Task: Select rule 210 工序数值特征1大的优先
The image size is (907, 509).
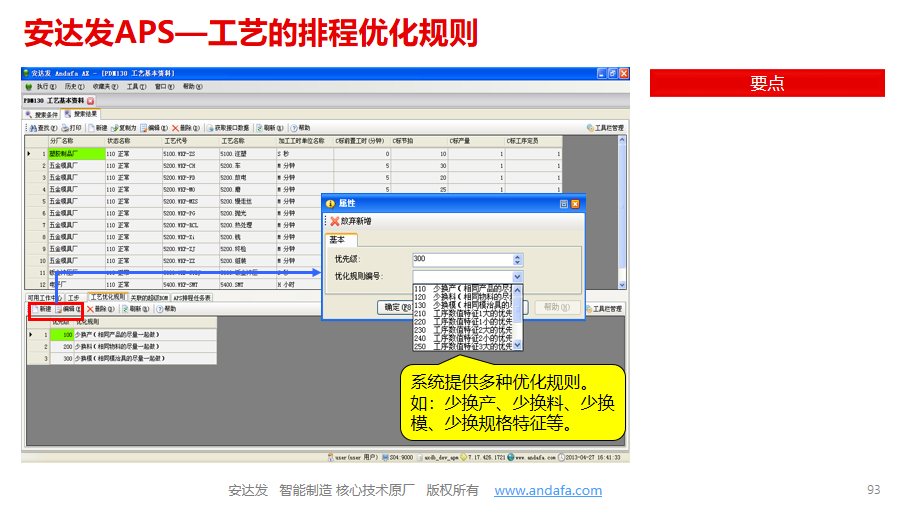Action: point(463,313)
